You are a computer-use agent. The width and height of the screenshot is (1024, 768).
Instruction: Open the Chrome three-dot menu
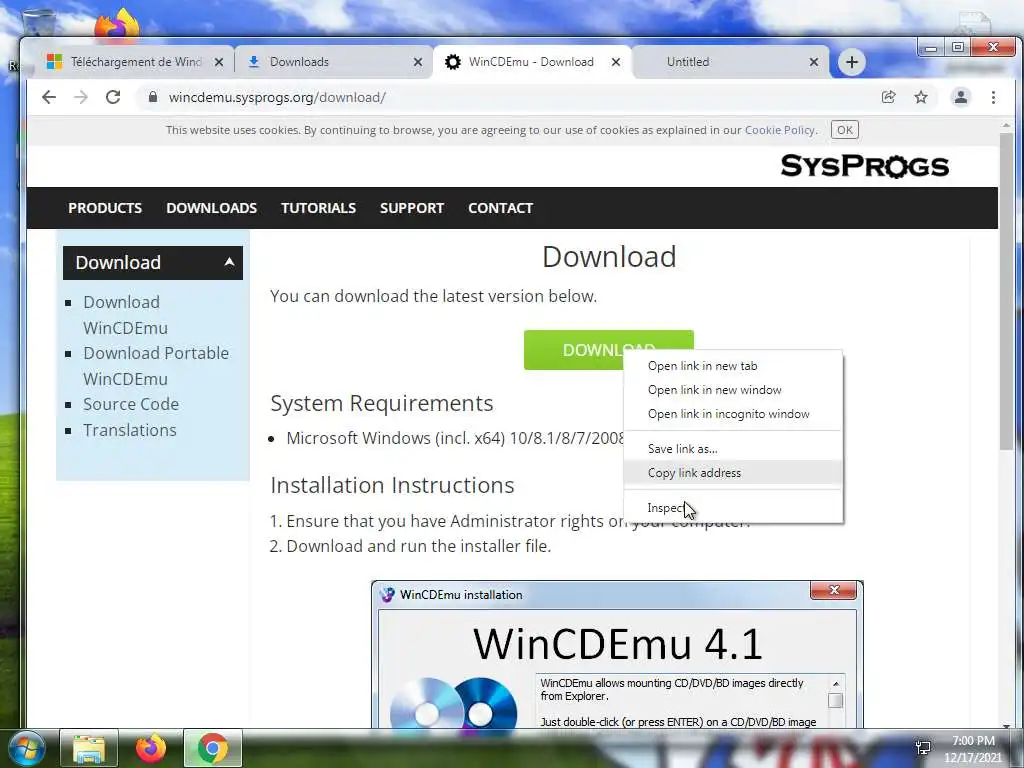[x=993, y=97]
